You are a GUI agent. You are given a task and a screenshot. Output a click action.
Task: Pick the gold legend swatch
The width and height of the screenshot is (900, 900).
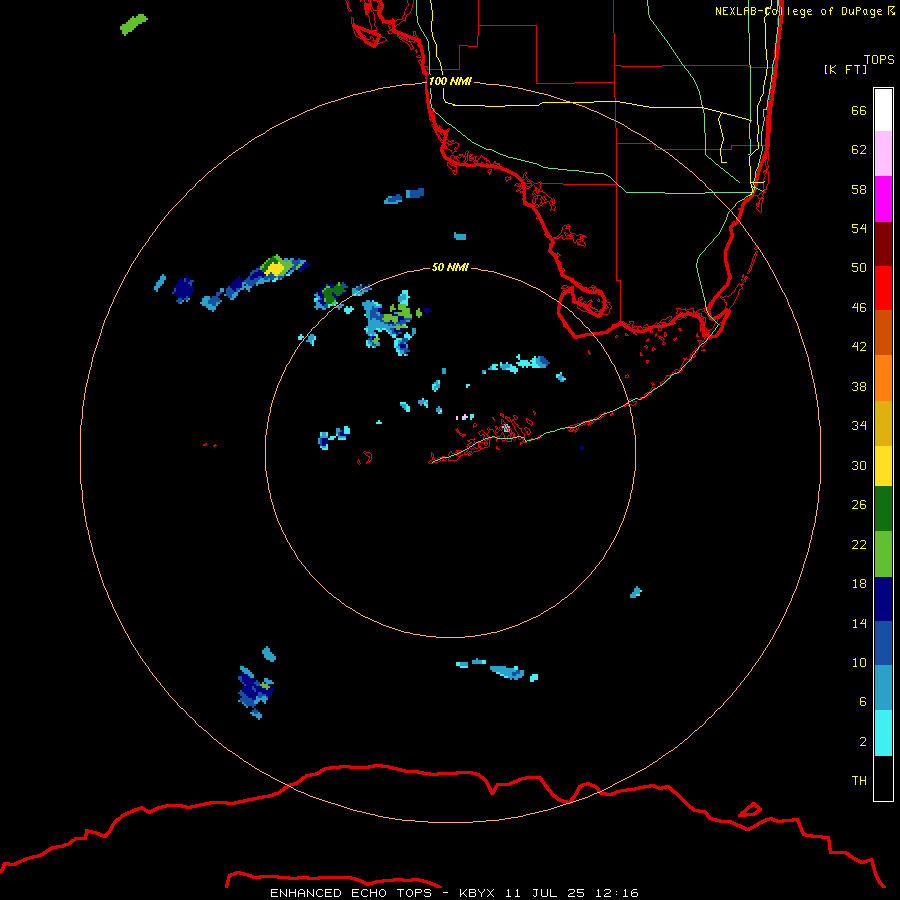point(883,424)
